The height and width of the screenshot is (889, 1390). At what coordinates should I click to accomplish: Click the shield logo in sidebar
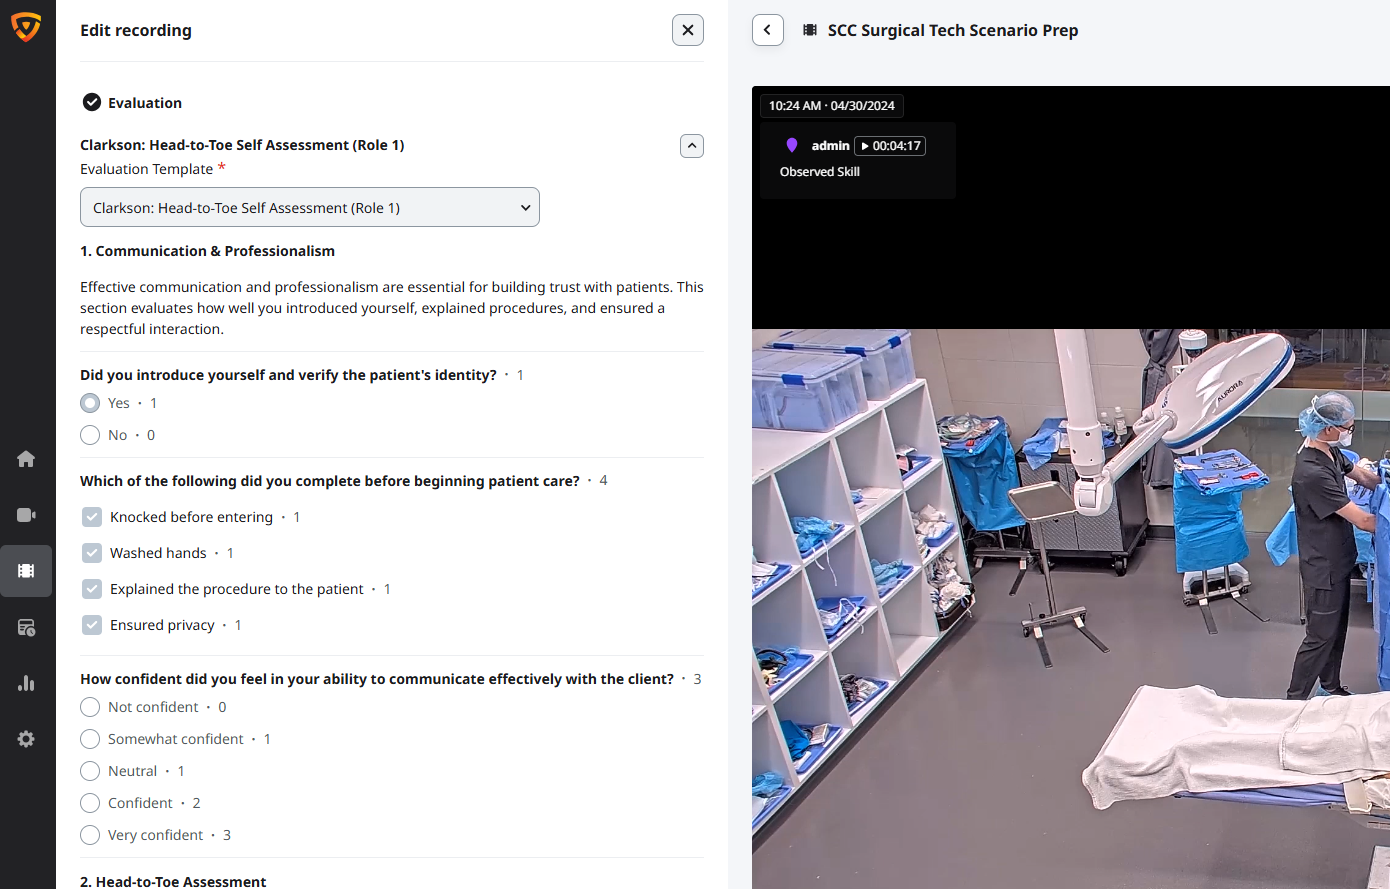(26, 27)
